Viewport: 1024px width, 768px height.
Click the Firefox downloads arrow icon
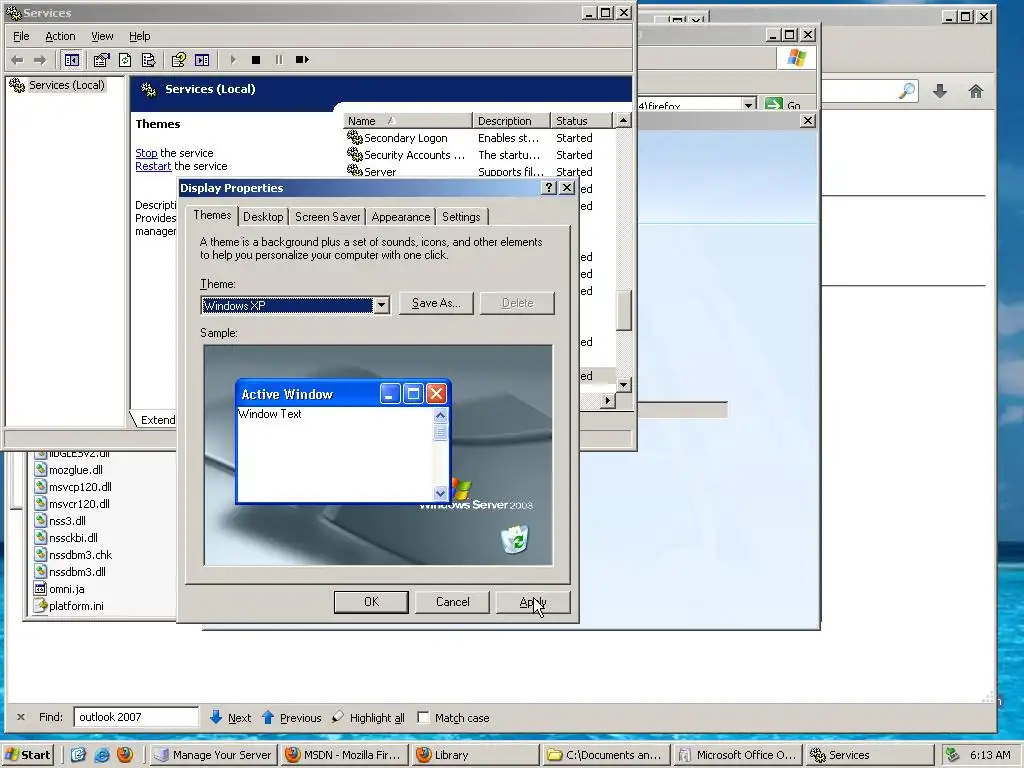tap(940, 91)
